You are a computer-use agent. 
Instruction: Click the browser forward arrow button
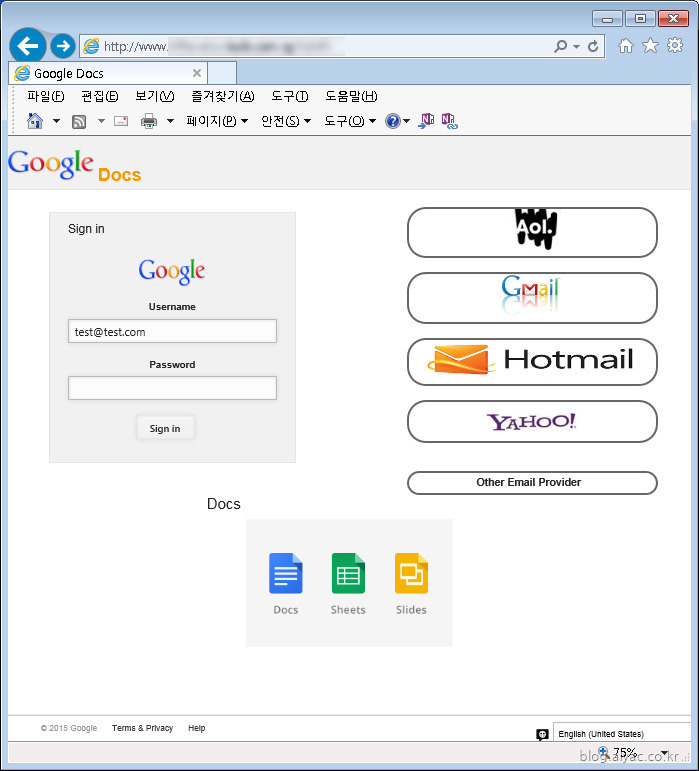click(63, 46)
